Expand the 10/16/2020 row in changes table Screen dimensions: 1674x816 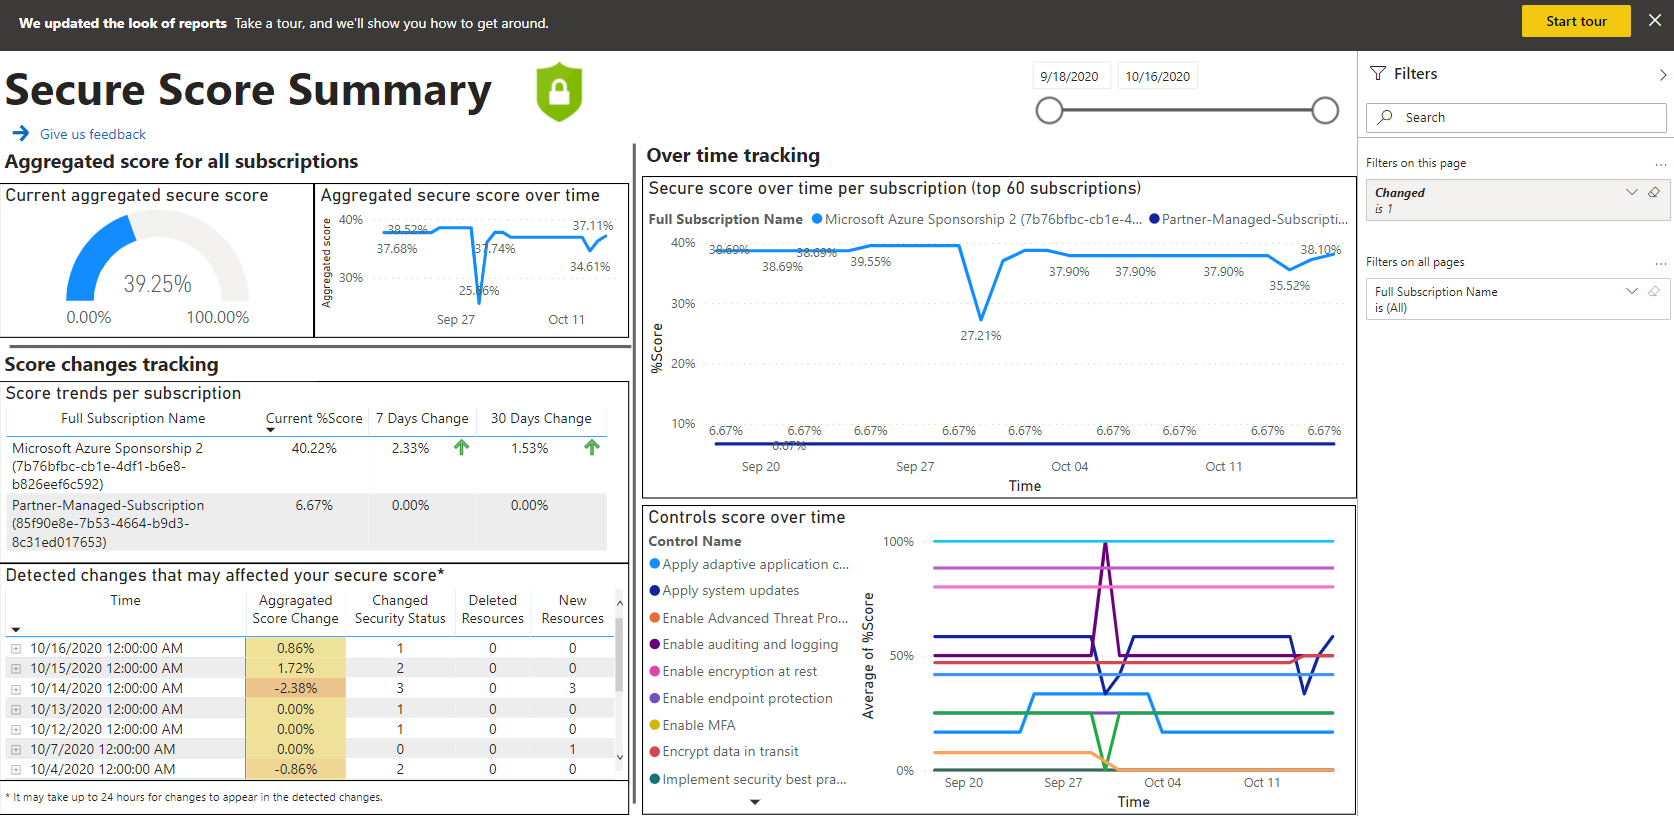(16, 649)
